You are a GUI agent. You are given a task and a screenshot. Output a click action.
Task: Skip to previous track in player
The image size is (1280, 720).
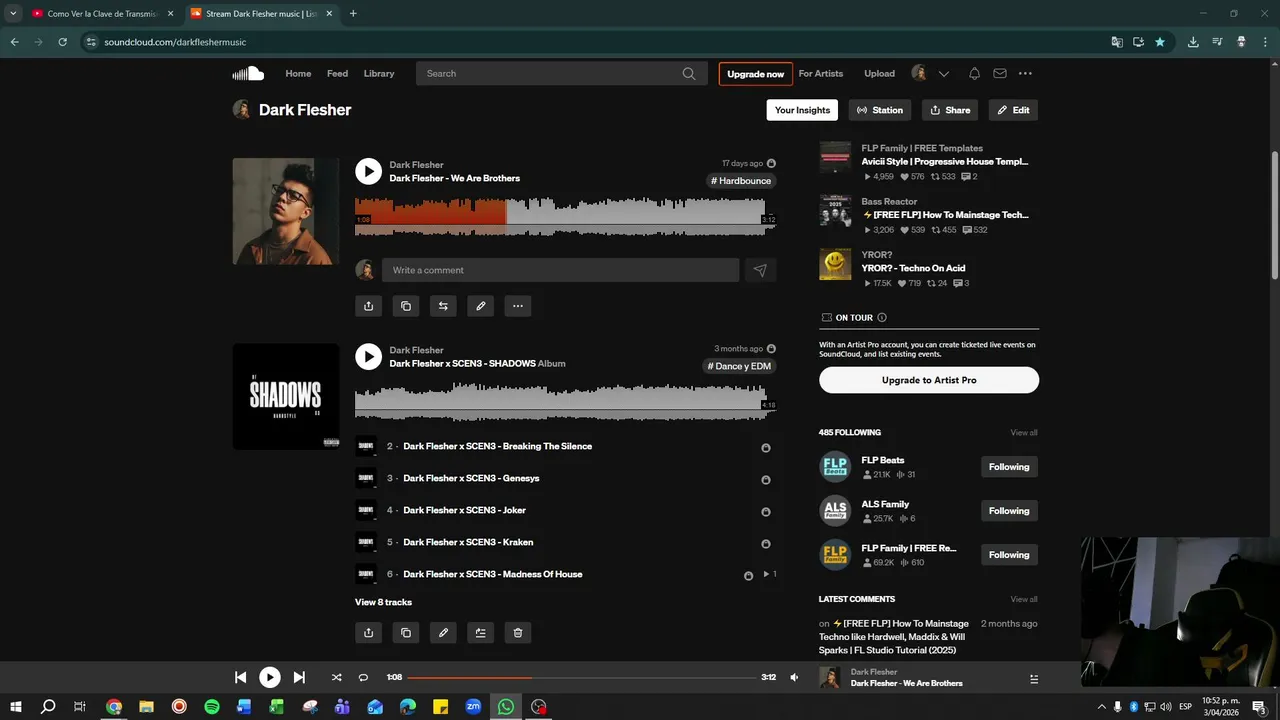pos(240,677)
